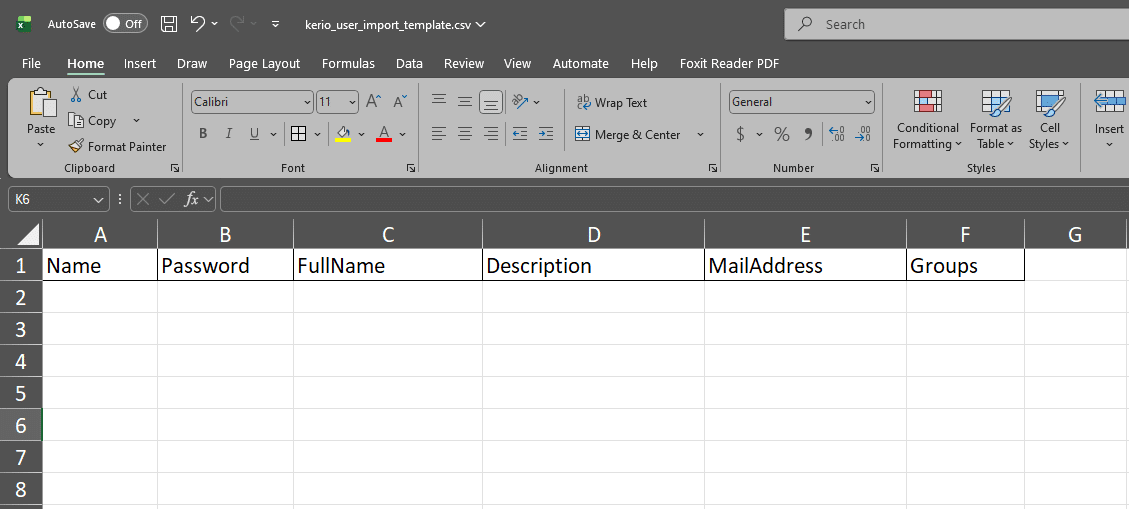
Task: Switch to the Formulas tab
Action: coord(348,64)
